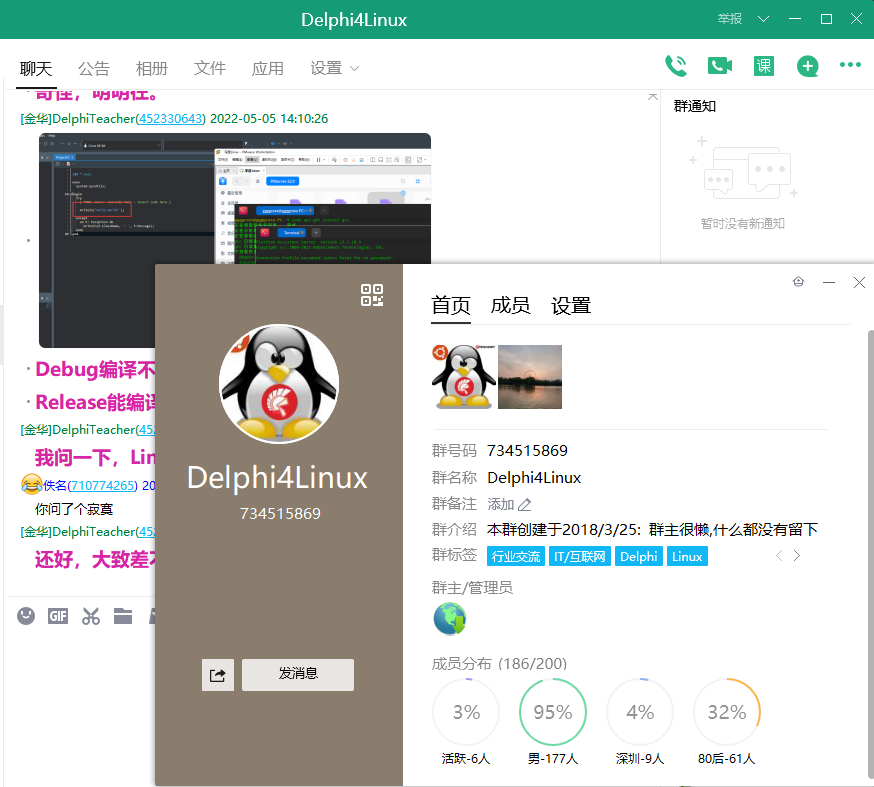
Task: Click the laughing emoji beside 佚名
Action: [31, 484]
